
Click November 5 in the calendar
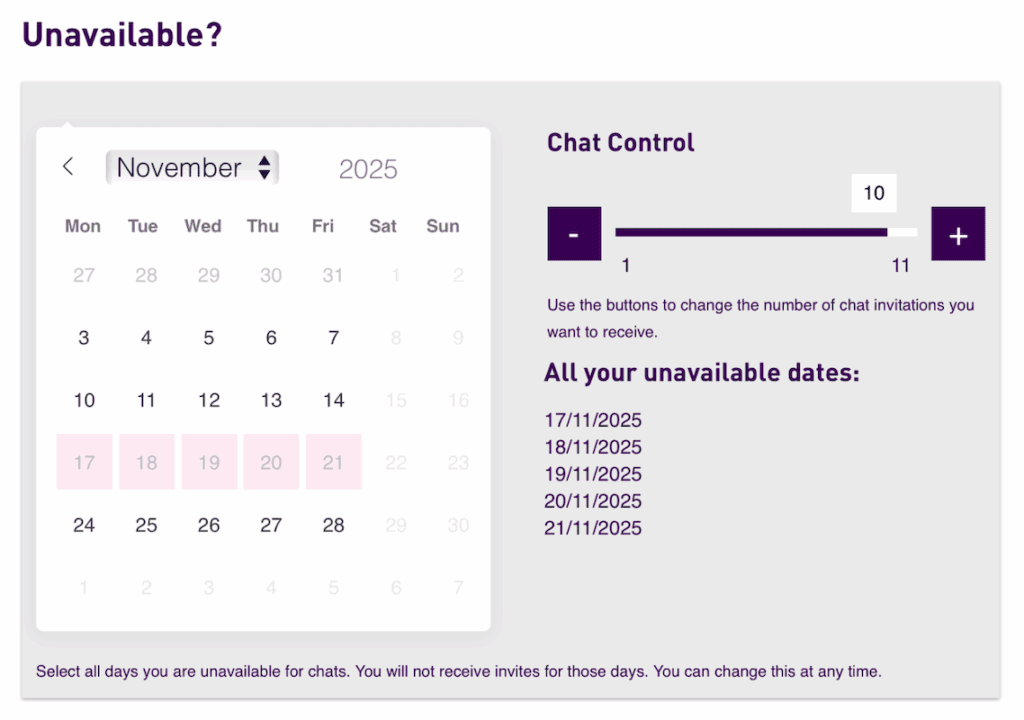[x=209, y=338]
